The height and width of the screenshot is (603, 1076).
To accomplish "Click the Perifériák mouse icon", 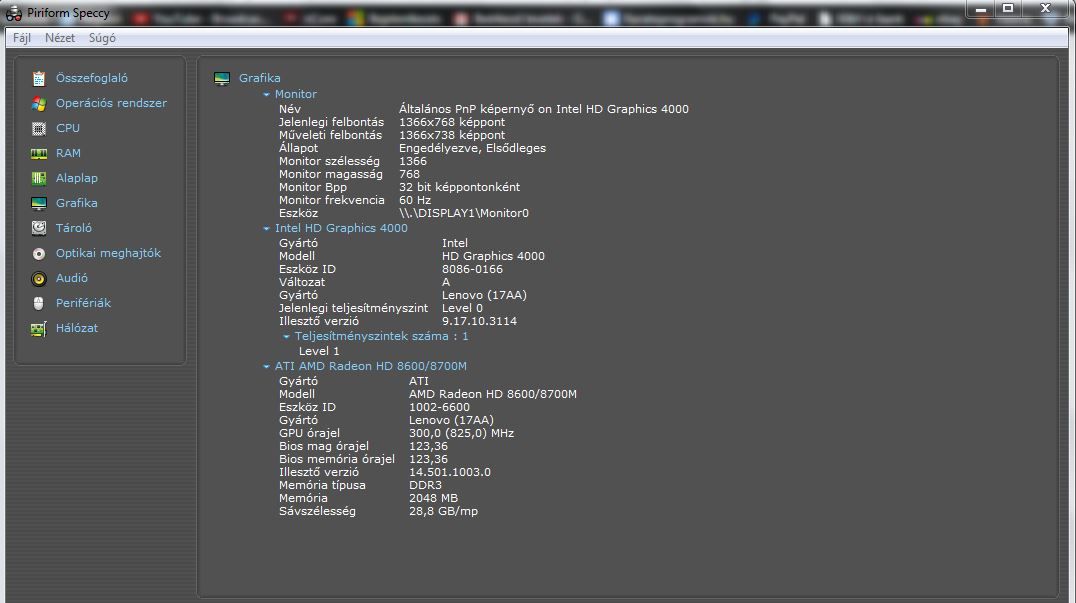I will [x=39, y=303].
